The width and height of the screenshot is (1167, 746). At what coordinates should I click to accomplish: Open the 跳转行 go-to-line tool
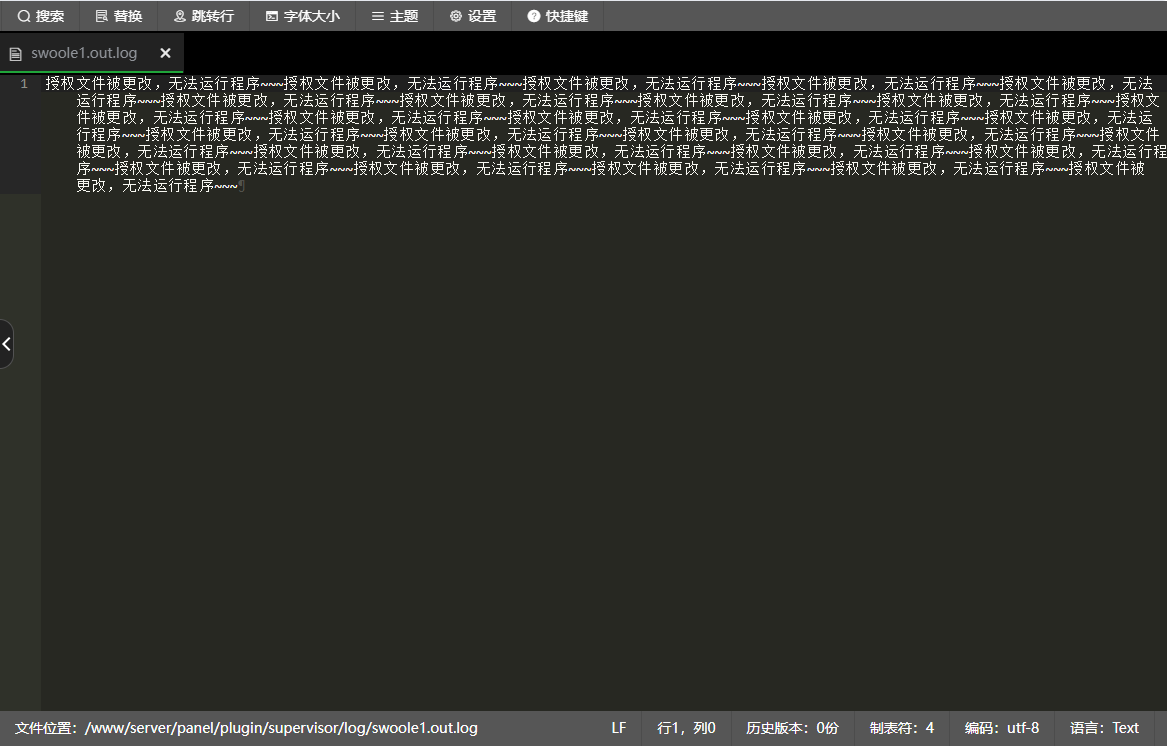coord(203,16)
